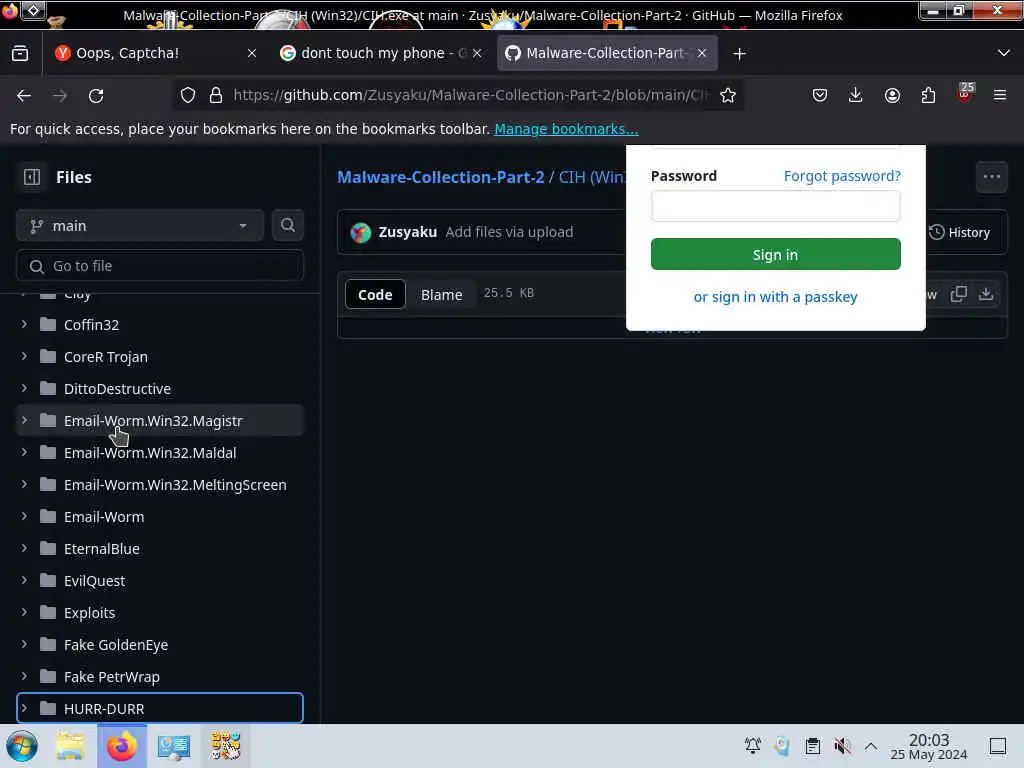Viewport: 1024px width, 768px height.
Task: Click the Firefox taskbar icon
Action: click(121, 746)
